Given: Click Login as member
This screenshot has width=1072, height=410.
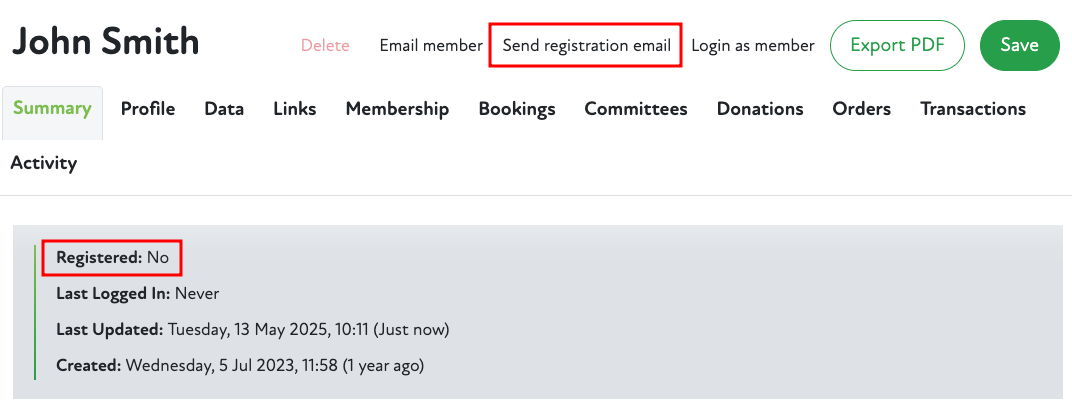Looking at the screenshot, I should point(752,46).
